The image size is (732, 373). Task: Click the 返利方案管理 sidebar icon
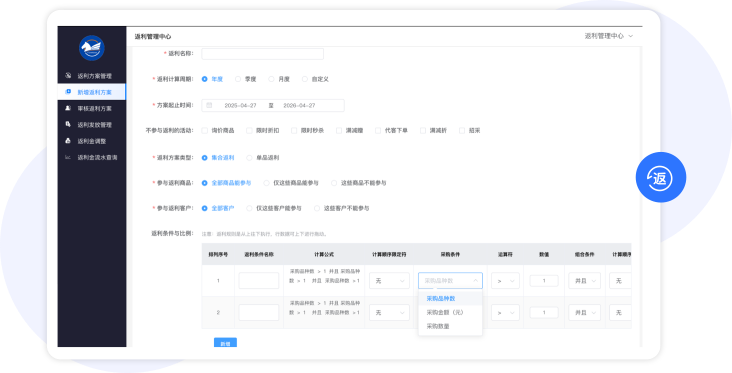tap(68, 75)
